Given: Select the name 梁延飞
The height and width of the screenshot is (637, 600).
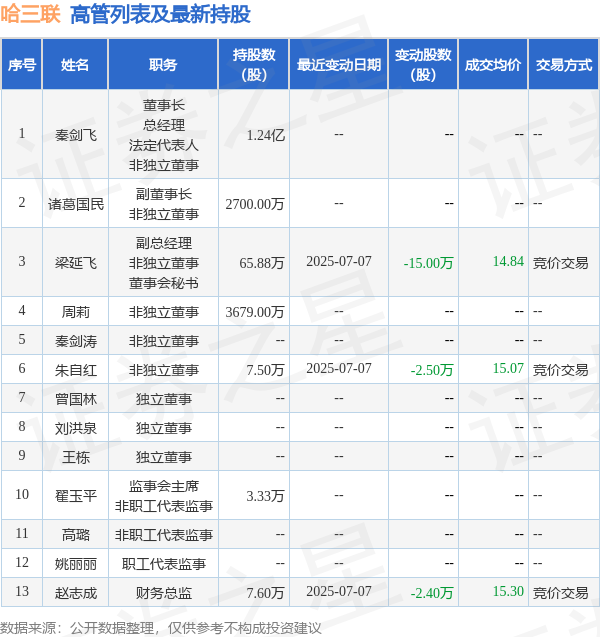Looking at the screenshot, I should 76,263.
